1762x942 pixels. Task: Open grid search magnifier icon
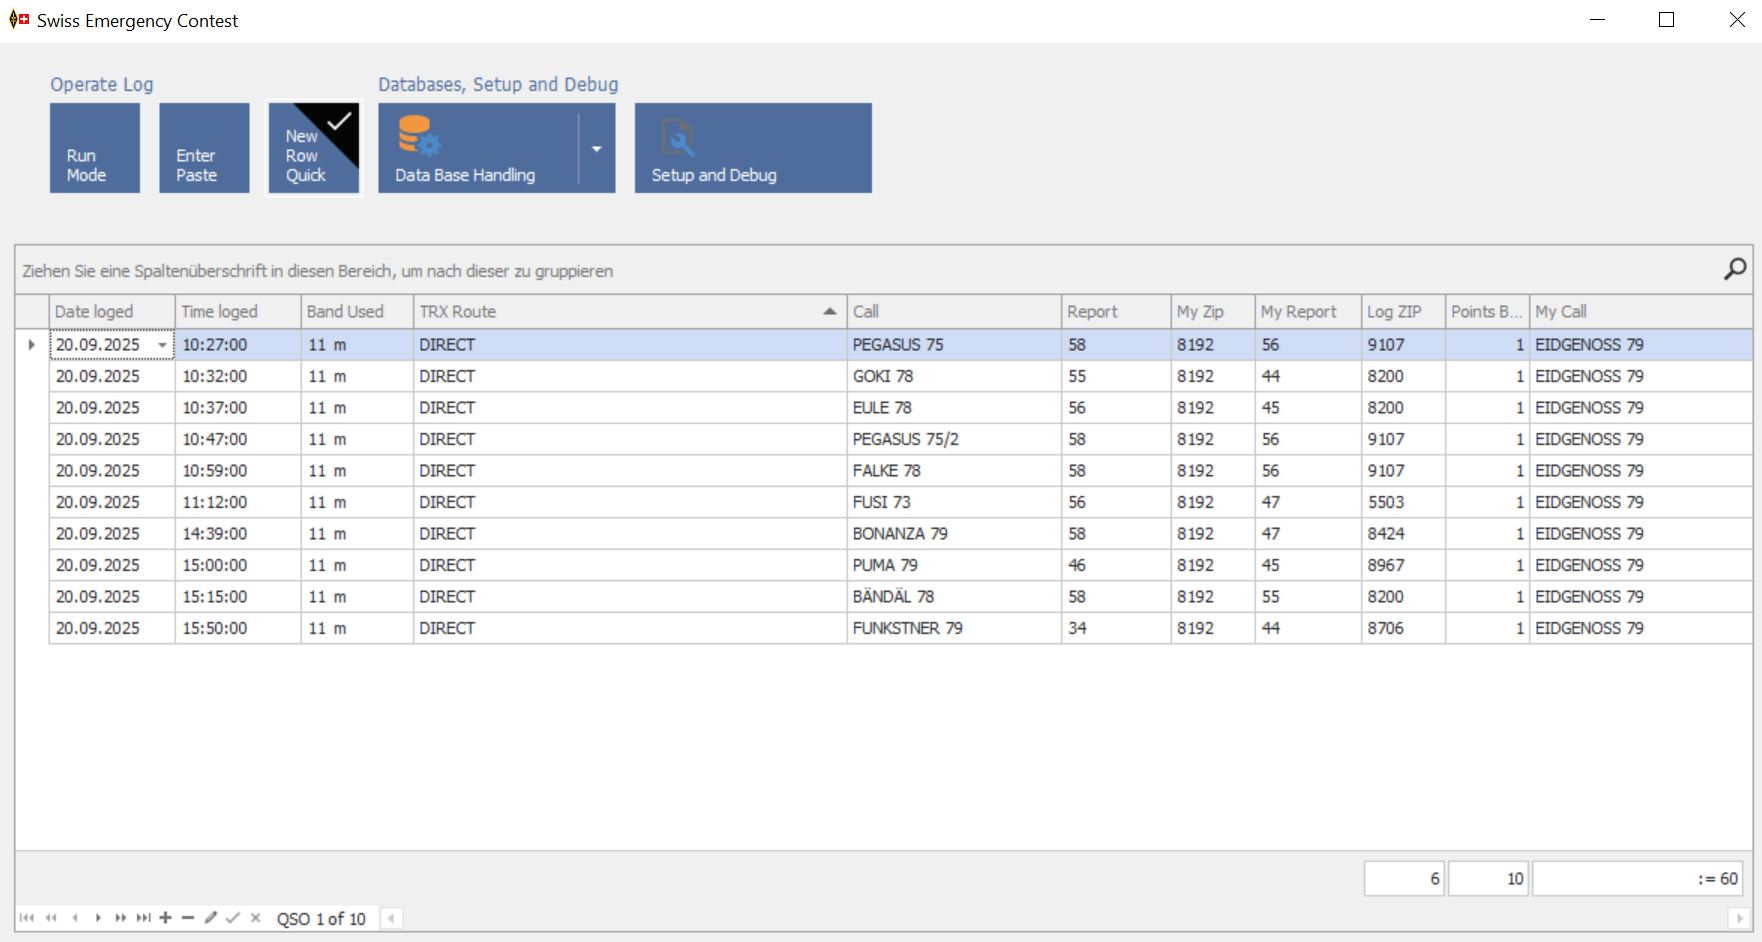click(x=1735, y=269)
